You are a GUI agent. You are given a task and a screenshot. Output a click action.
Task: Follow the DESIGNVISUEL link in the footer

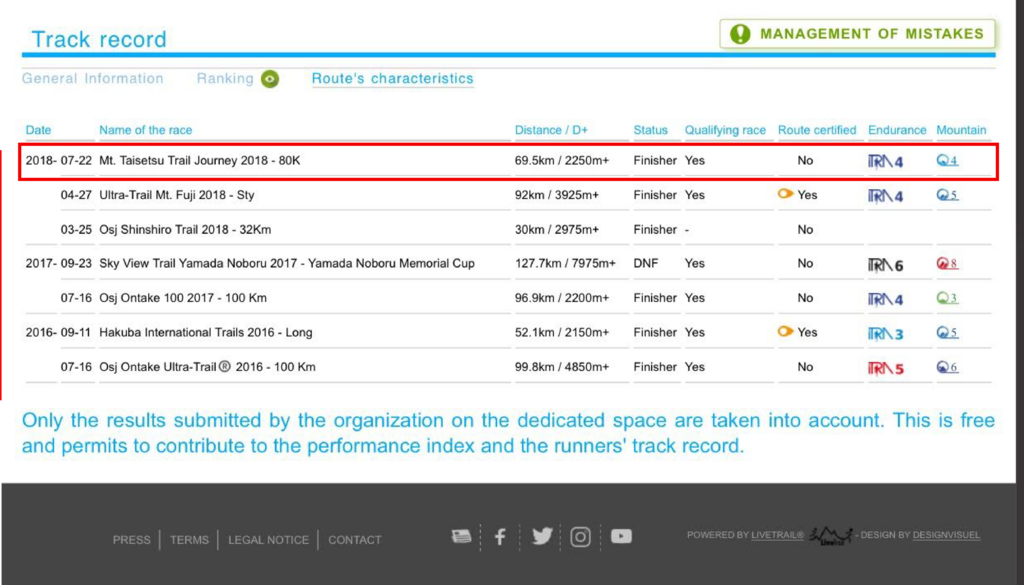click(946, 535)
